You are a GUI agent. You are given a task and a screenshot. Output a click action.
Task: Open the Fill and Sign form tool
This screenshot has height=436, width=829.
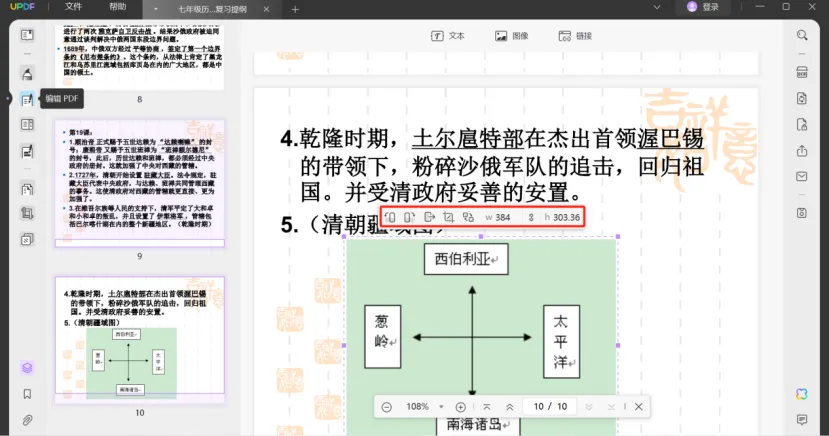pos(27,152)
